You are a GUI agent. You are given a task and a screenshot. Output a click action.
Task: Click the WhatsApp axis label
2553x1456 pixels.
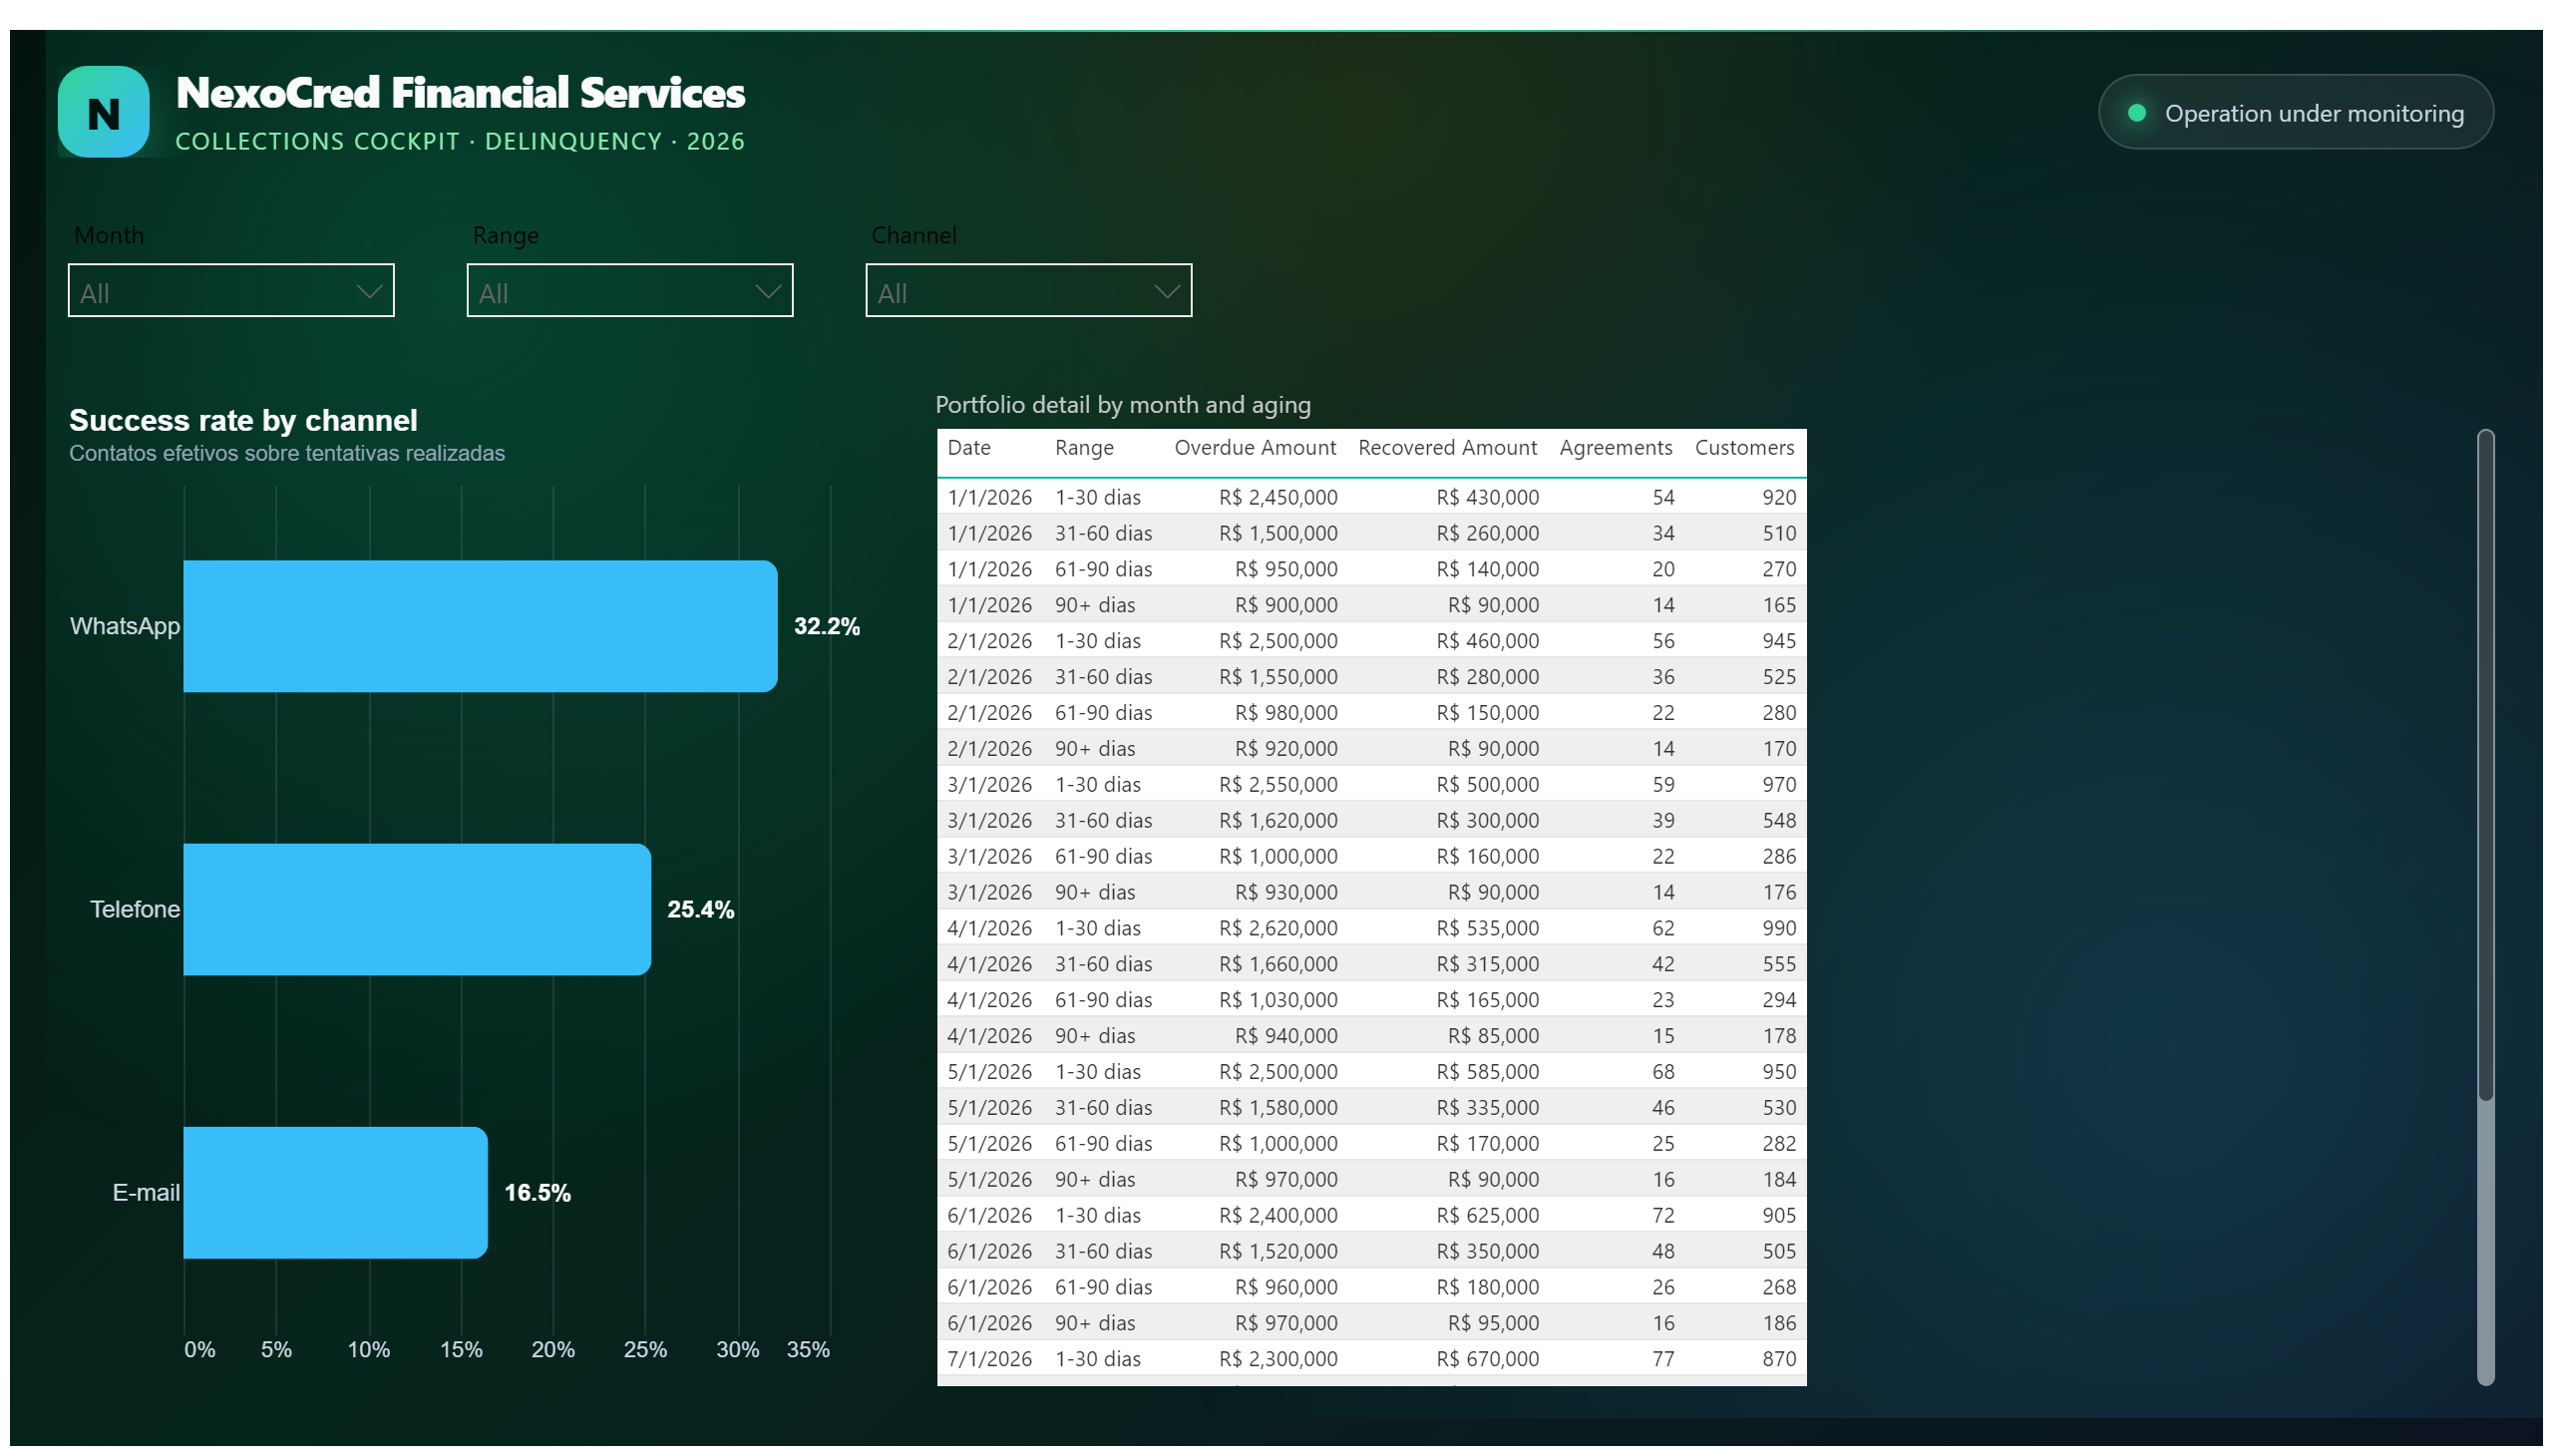point(125,626)
